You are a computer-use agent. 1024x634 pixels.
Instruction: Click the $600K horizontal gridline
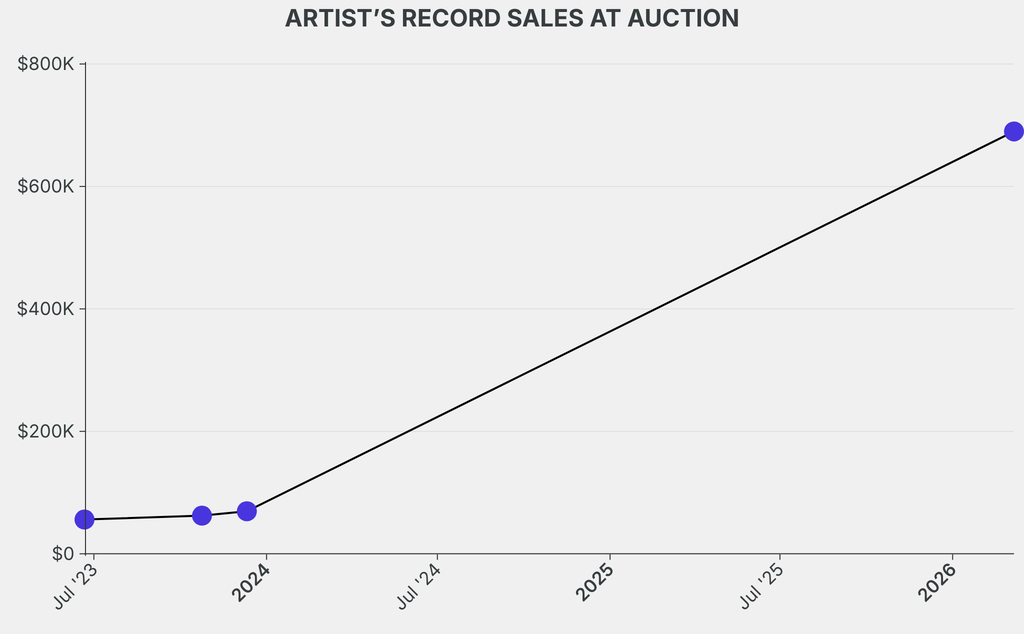click(x=400, y=187)
